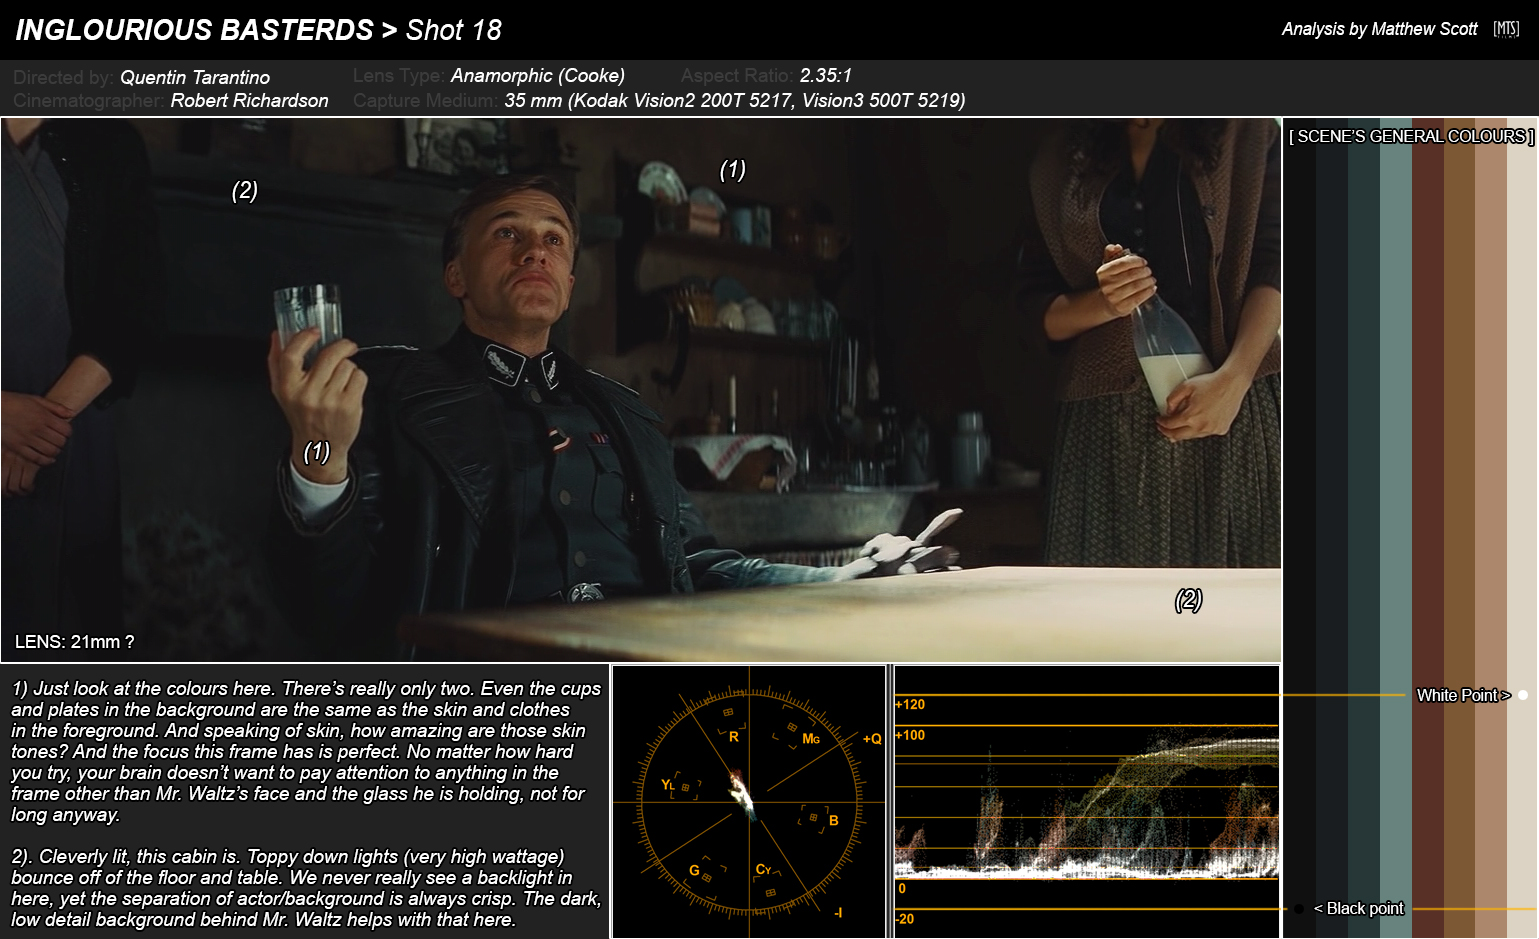Image resolution: width=1539 pixels, height=939 pixels.
Task: Click the (1) marker above the background shelf
Action: (732, 170)
